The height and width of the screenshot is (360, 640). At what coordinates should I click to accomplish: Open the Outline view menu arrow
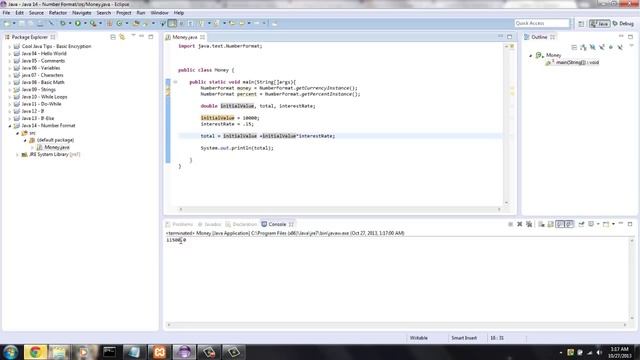click(631, 46)
